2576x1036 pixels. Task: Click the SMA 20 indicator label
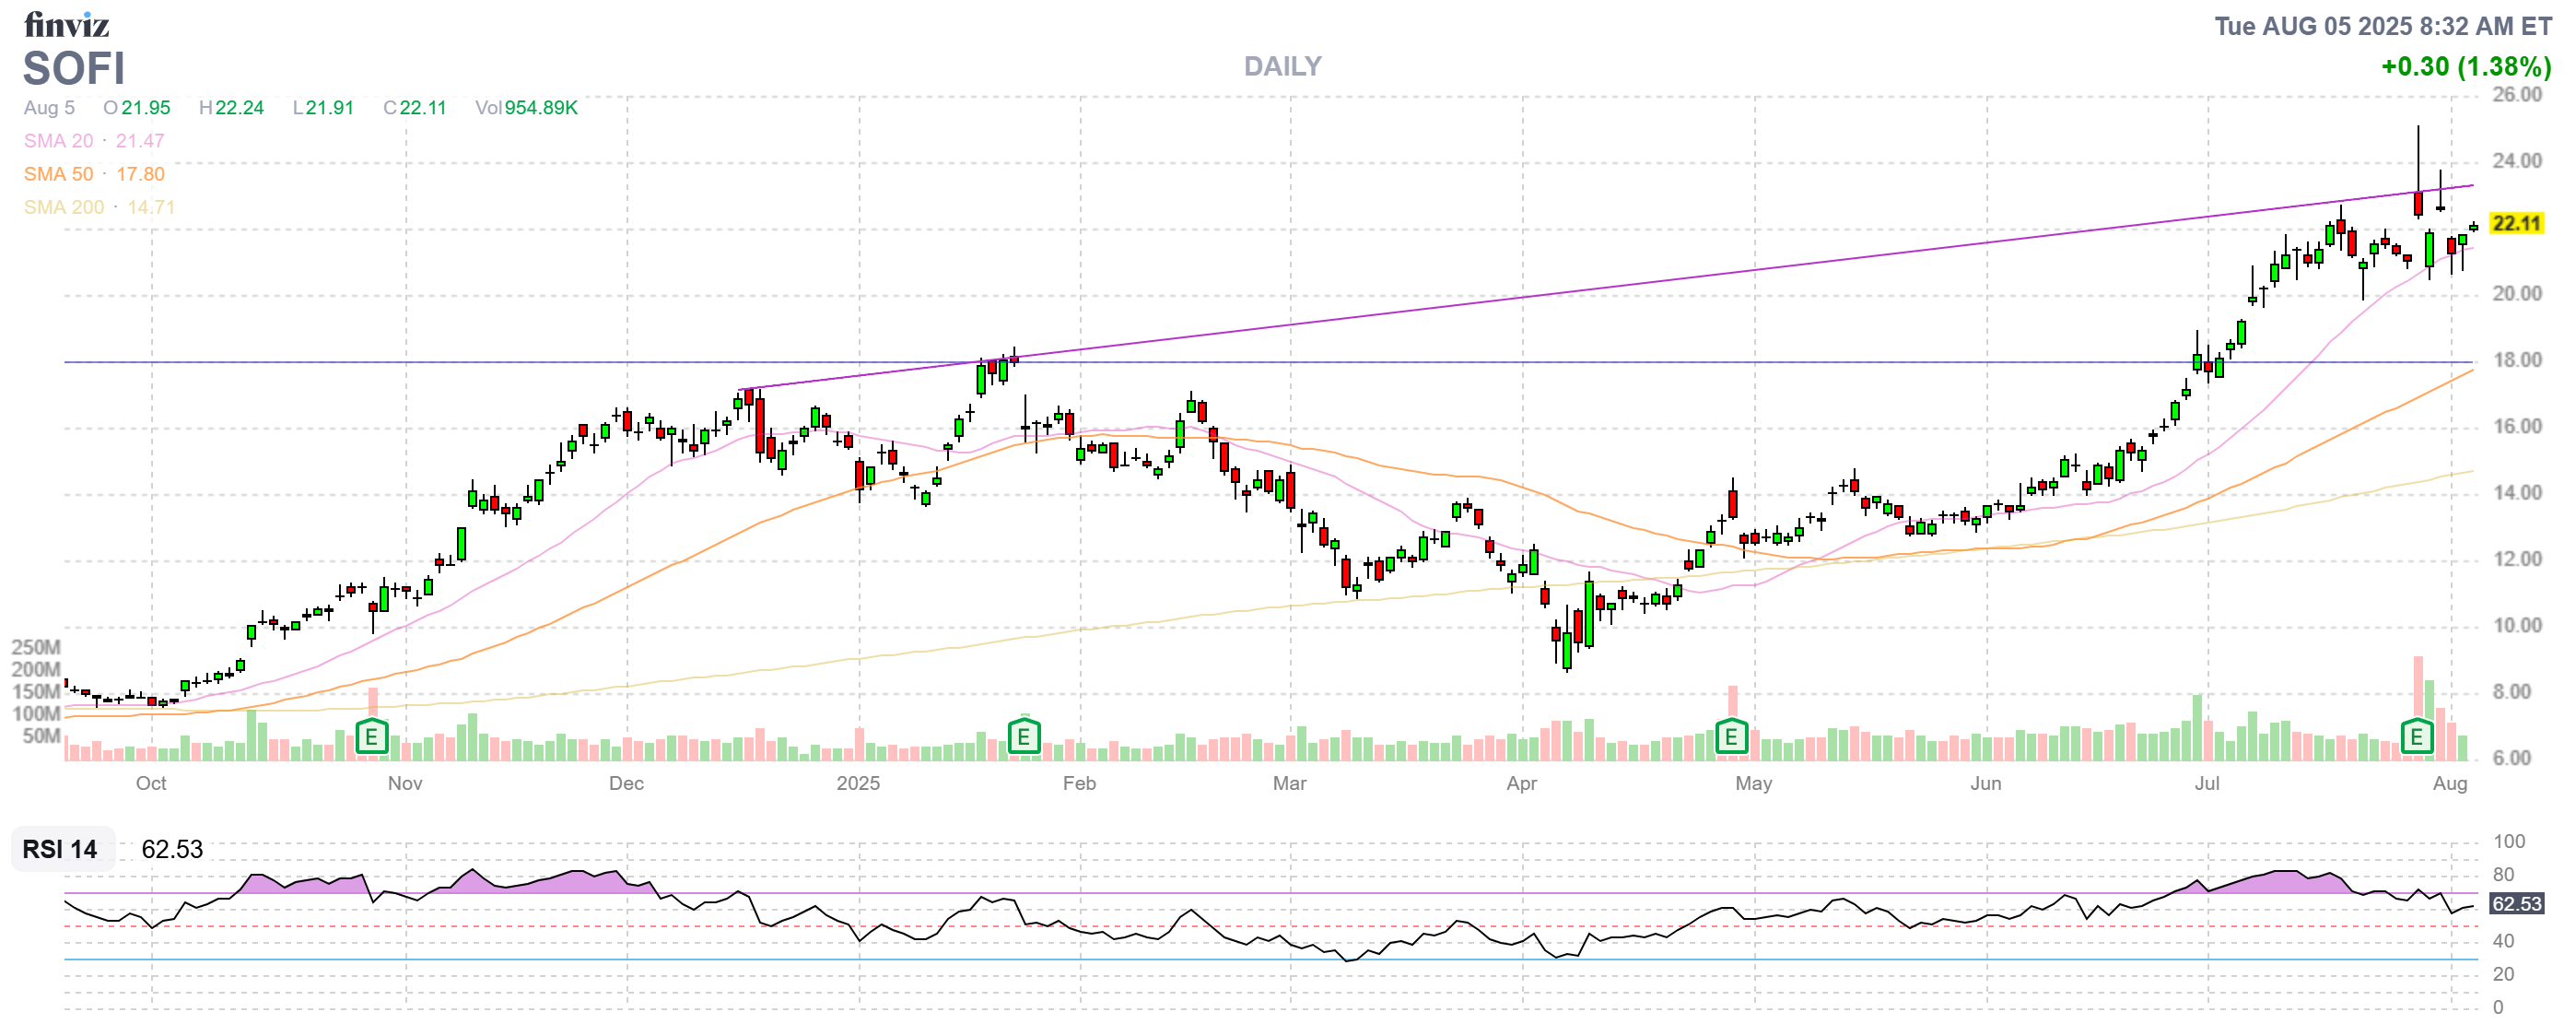[x=59, y=141]
